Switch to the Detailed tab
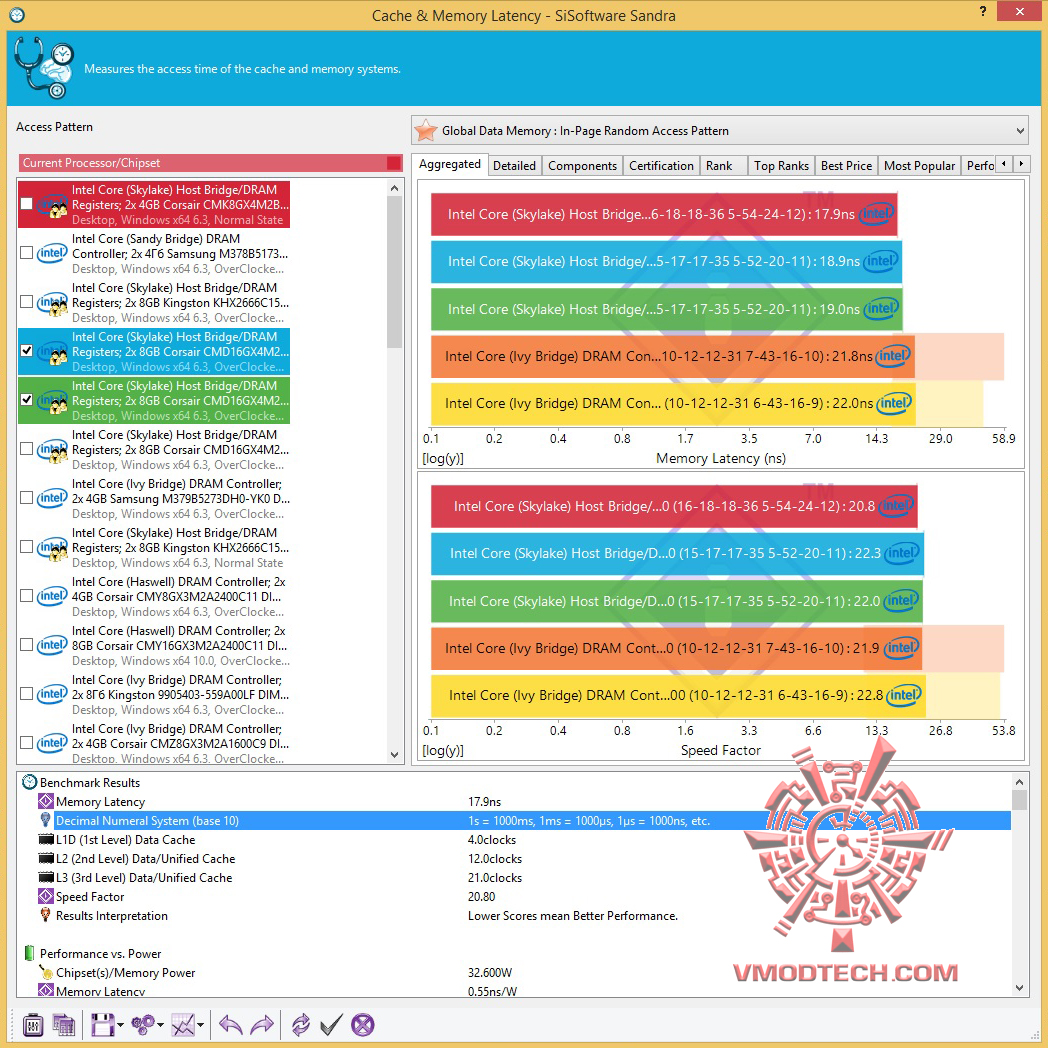The height and width of the screenshot is (1048, 1048). [515, 166]
